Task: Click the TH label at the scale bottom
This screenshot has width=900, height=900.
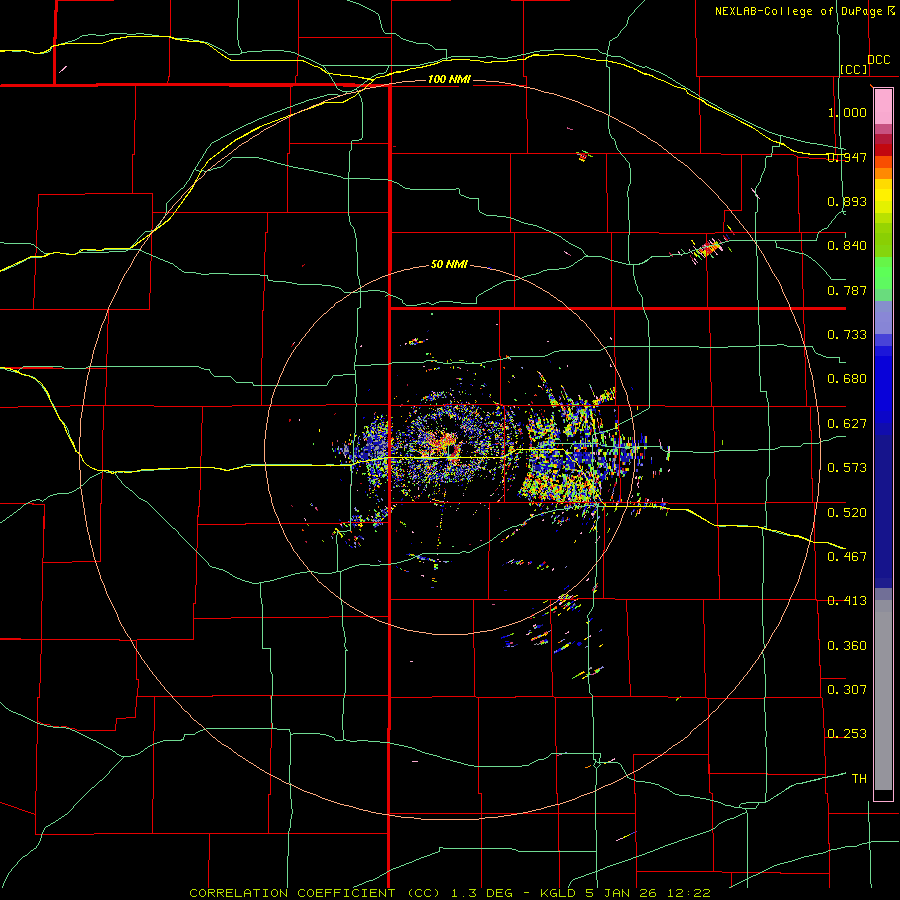Action: click(859, 779)
